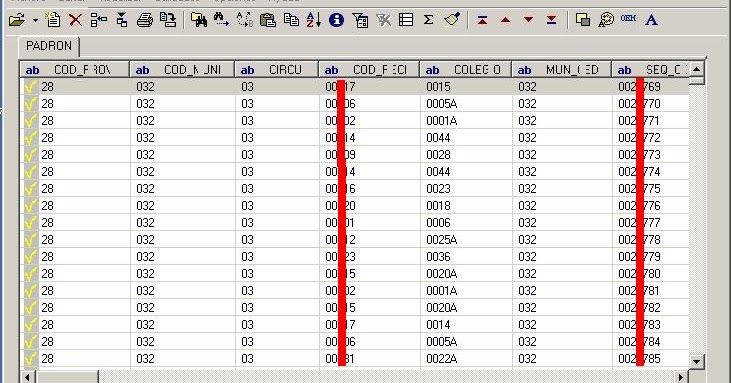Select the PADRON tab
Image resolution: width=731 pixels, height=383 pixels.
pyautogui.click(x=49, y=46)
